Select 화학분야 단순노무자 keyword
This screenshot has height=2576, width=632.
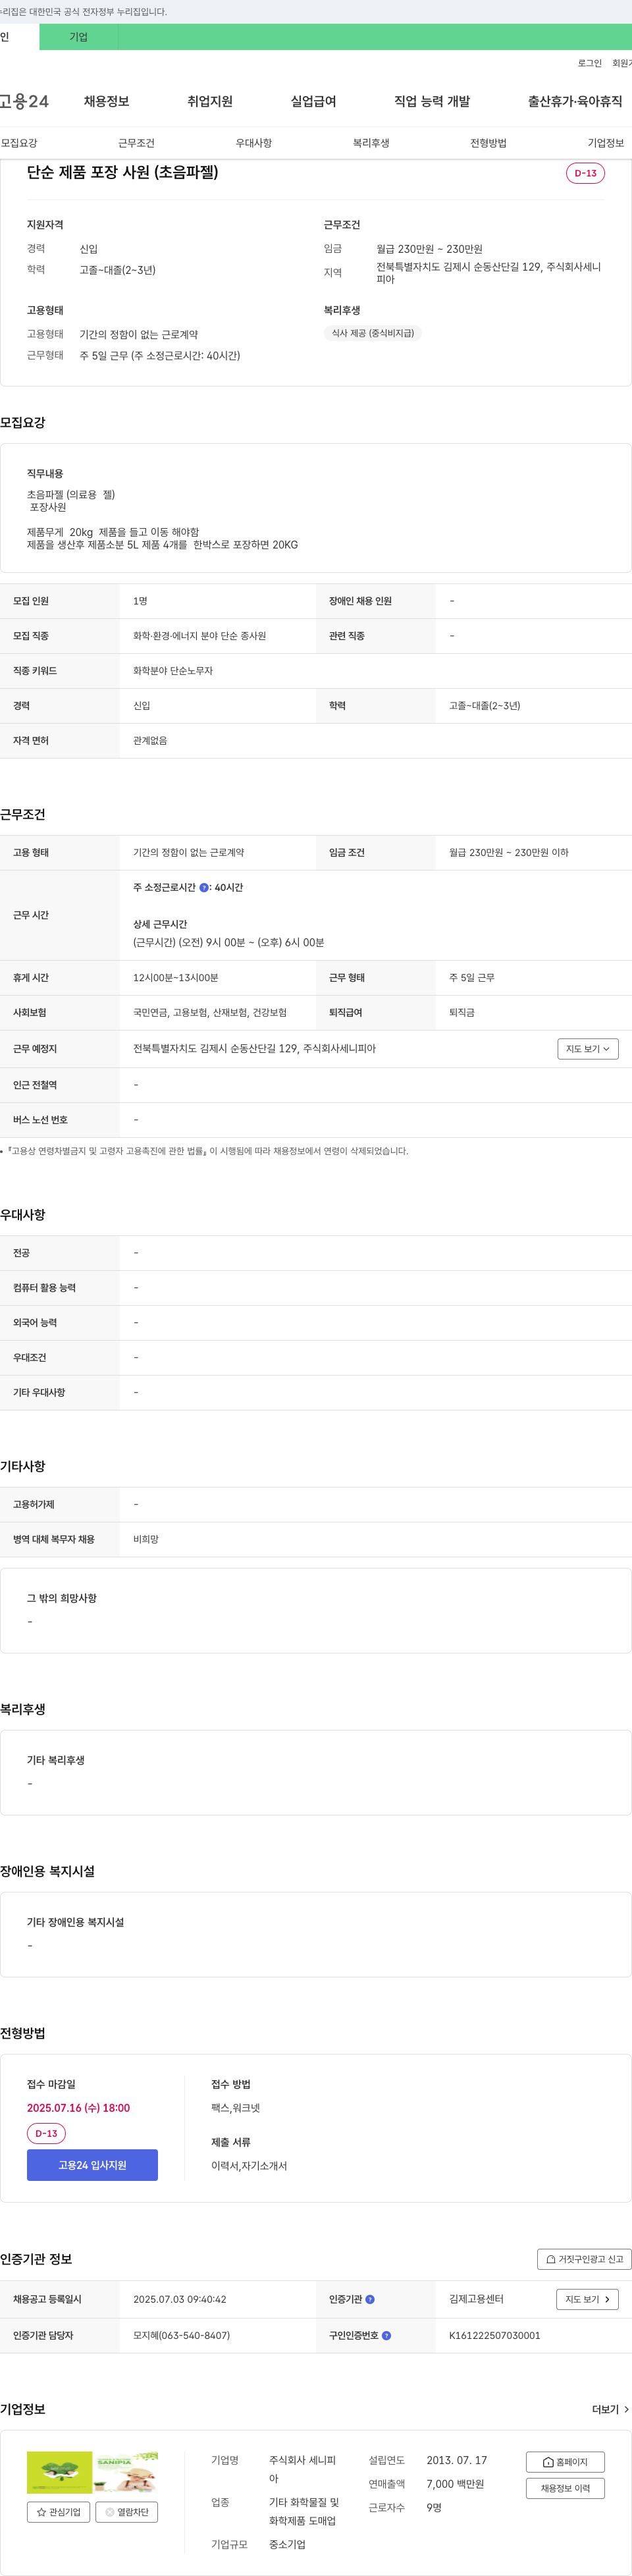[173, 671]
